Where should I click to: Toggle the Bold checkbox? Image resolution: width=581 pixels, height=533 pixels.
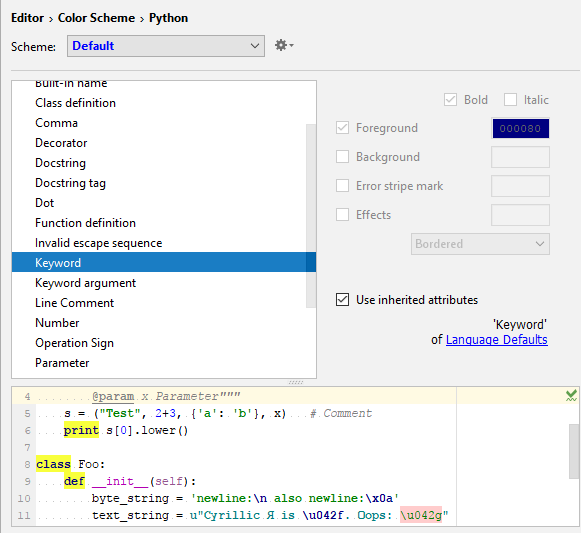(450, 100)
